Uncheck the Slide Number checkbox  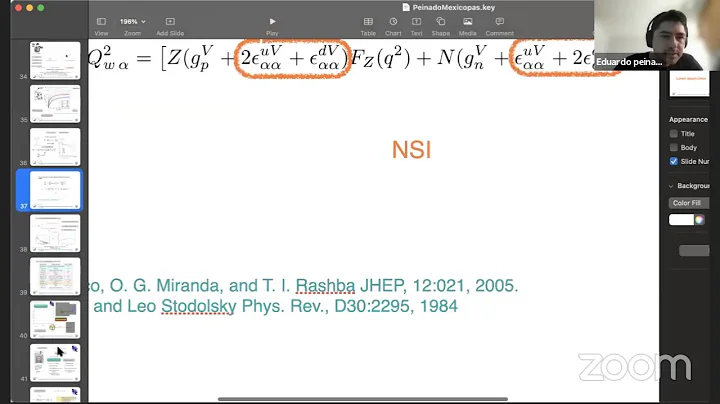[674, 161]
